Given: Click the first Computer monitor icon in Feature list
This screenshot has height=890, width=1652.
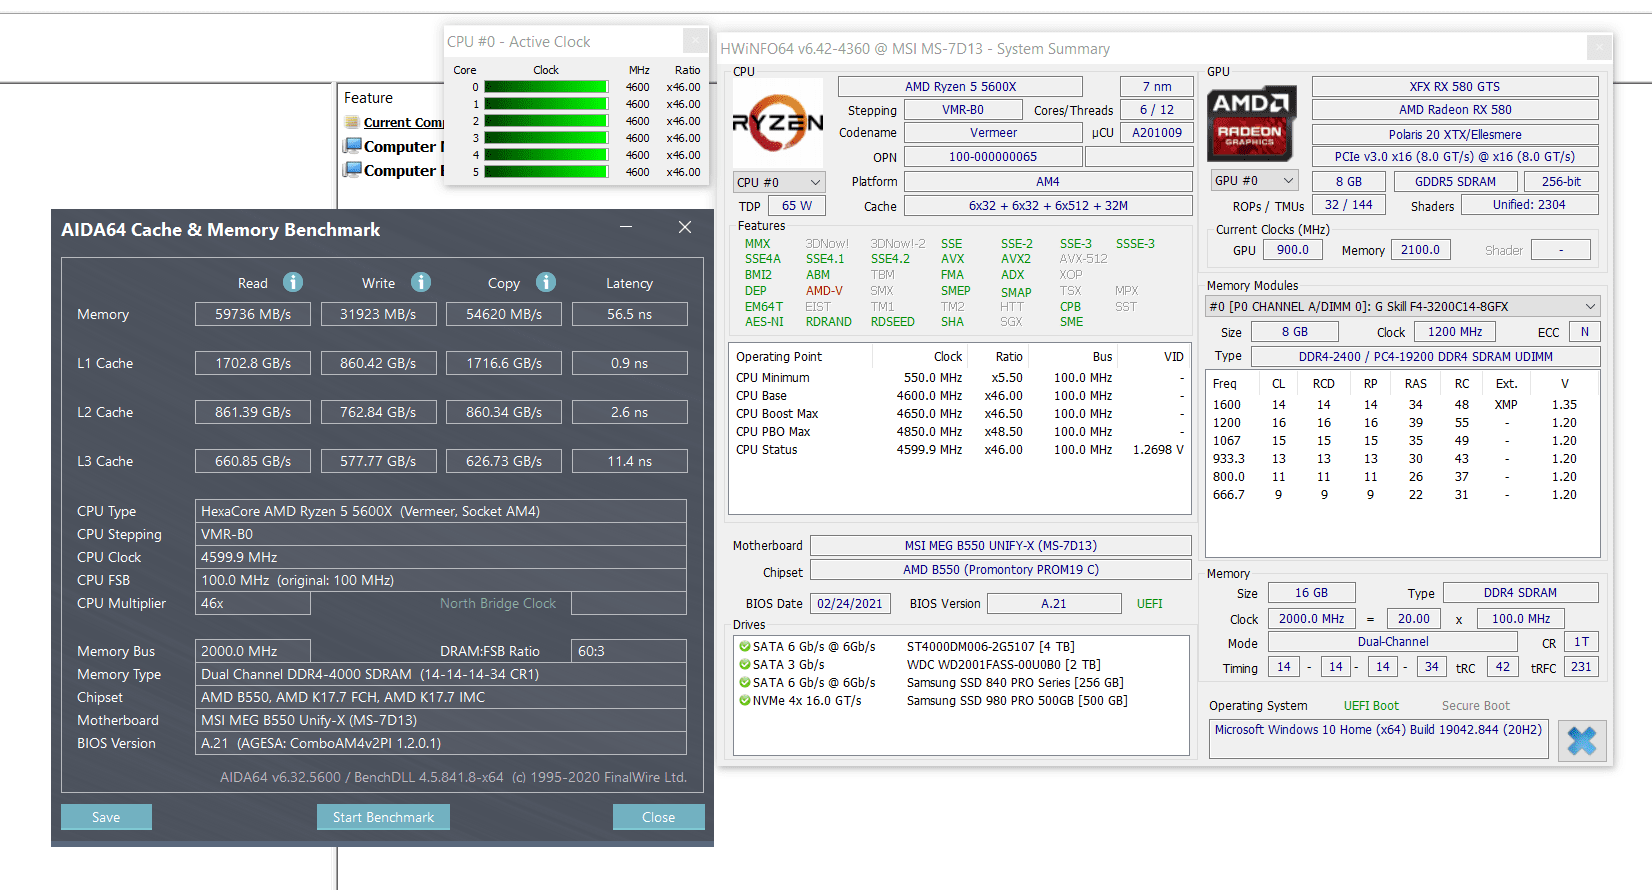Looking at the screenshot, I should pos(353,146).
